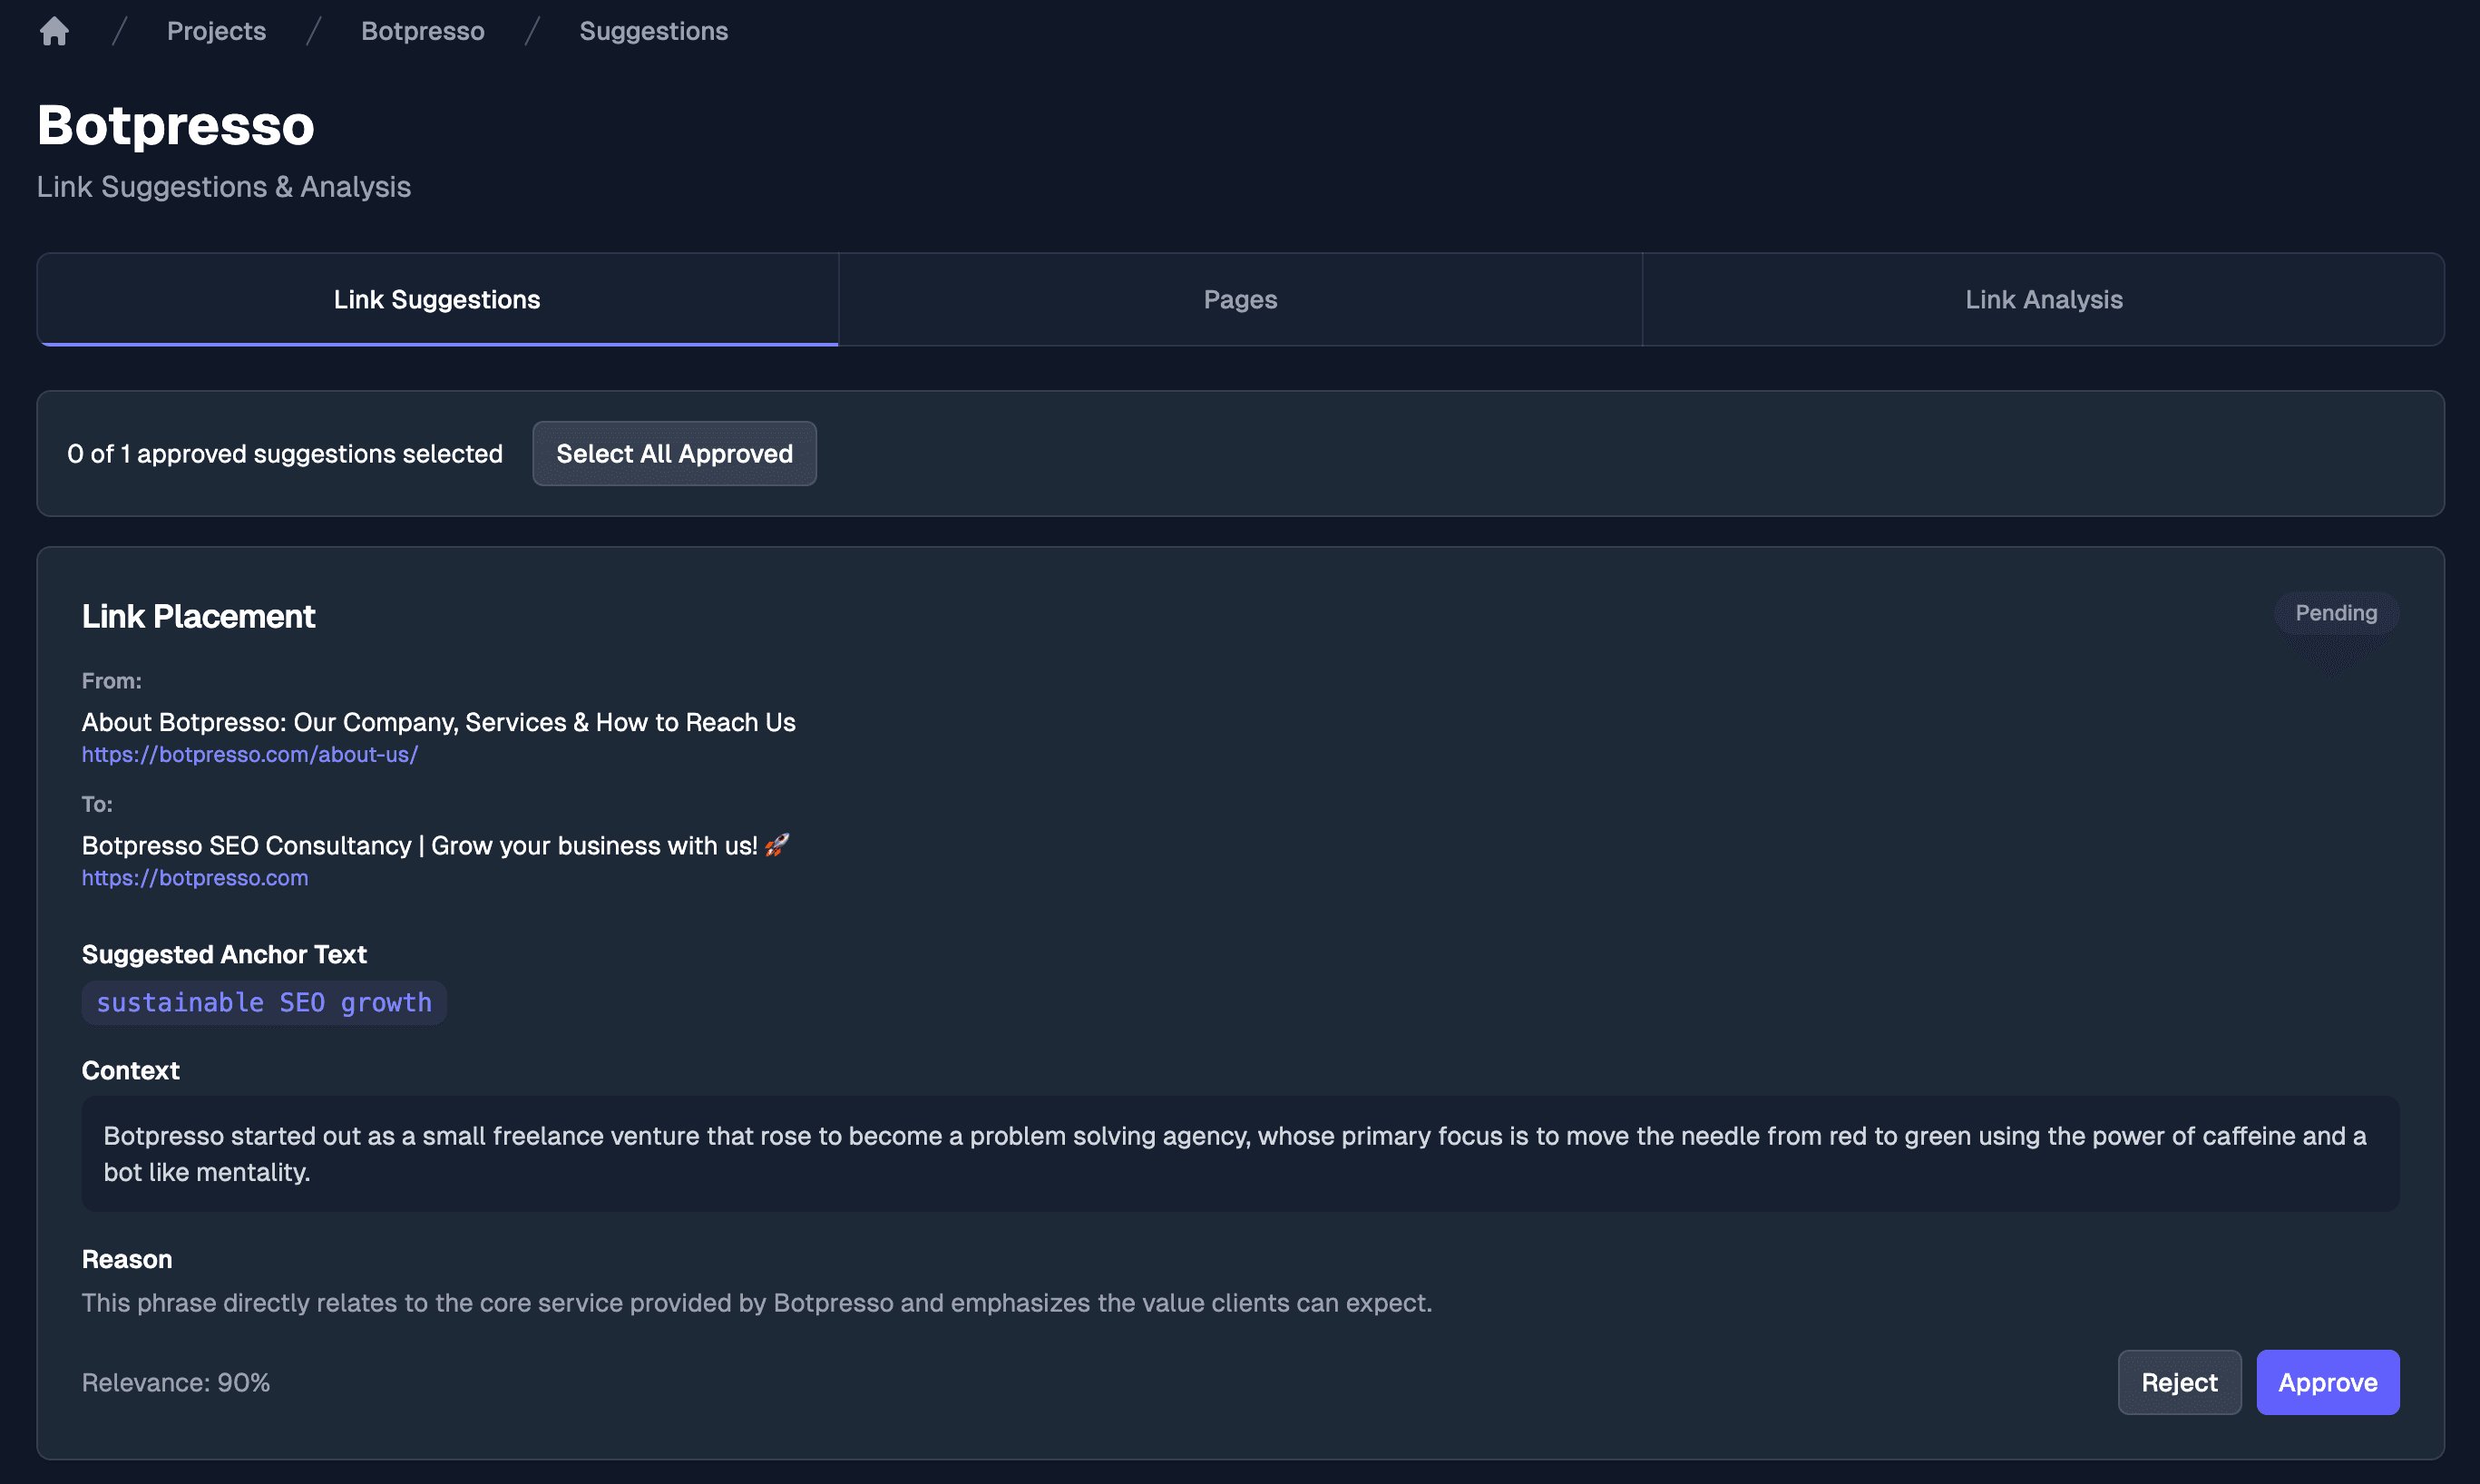Click 'Link Suggestions & Analysis' subtitle

224,187
